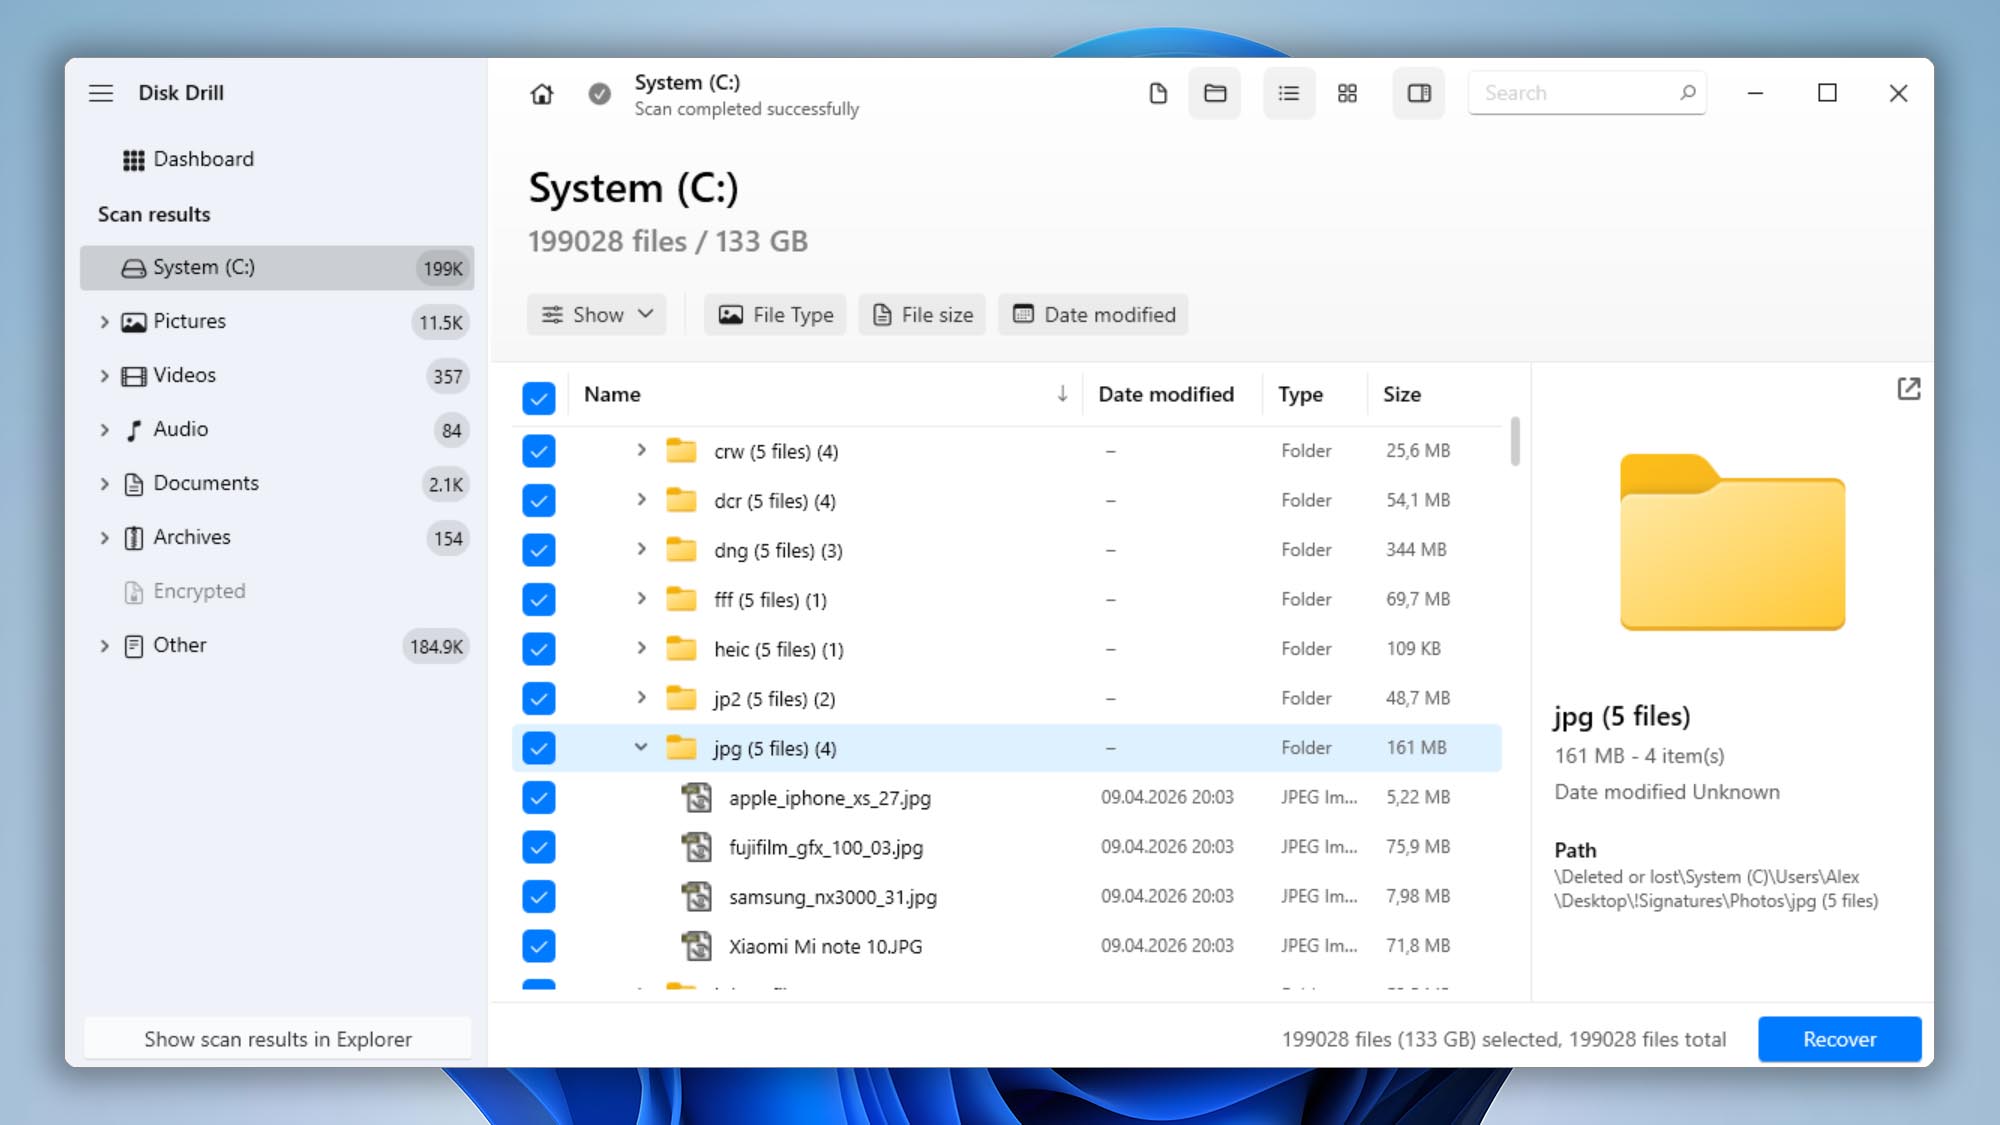2000x1125 pixels.
Task: Open preview in external window icon
Action: [1908, 389]
